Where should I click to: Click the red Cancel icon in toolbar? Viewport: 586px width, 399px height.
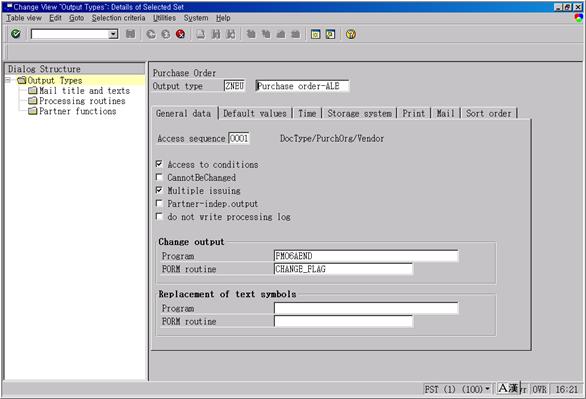tap(181, 34)
